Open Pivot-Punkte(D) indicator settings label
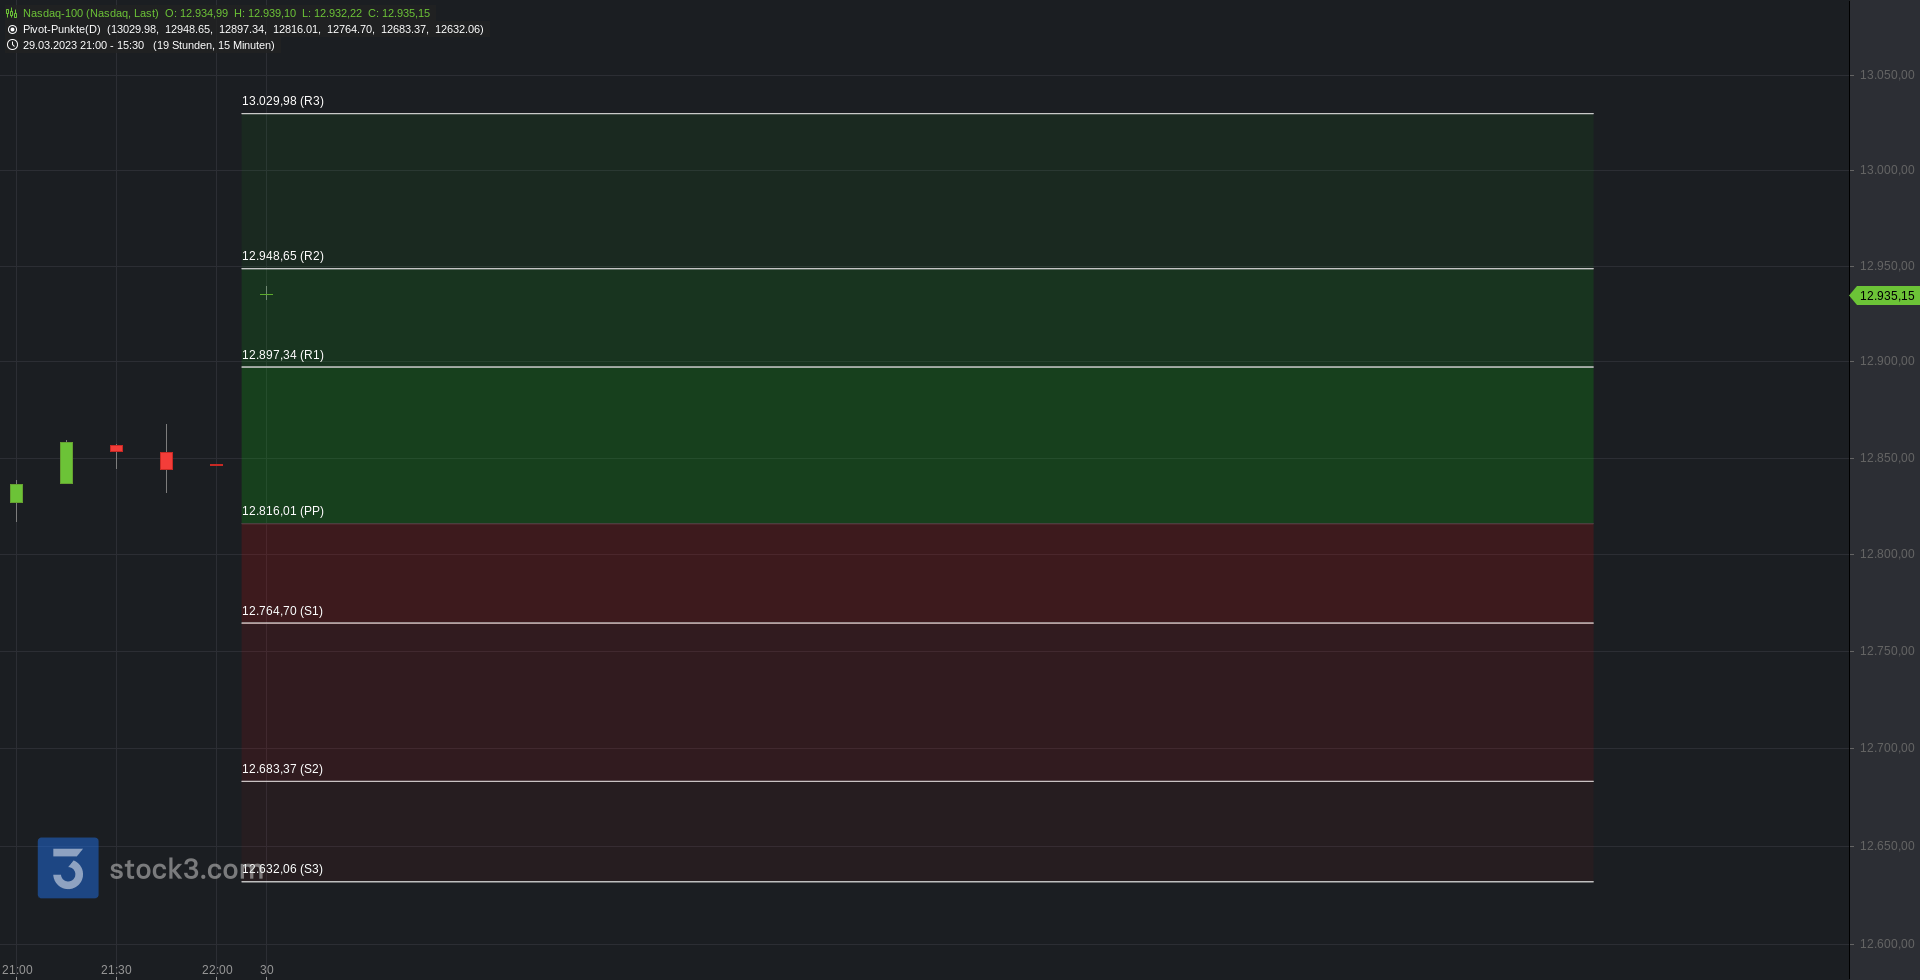 62,29
